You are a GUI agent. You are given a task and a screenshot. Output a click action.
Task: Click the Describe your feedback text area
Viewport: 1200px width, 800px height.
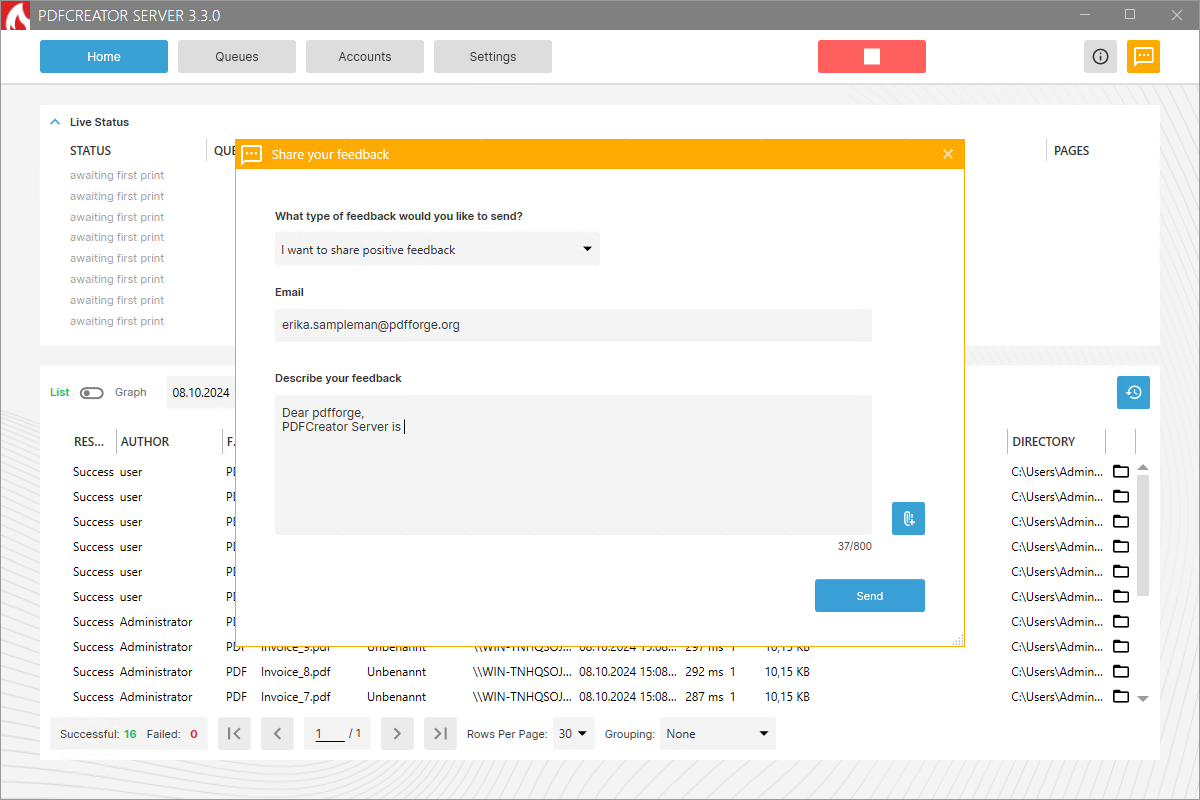[x=573, y=465]
